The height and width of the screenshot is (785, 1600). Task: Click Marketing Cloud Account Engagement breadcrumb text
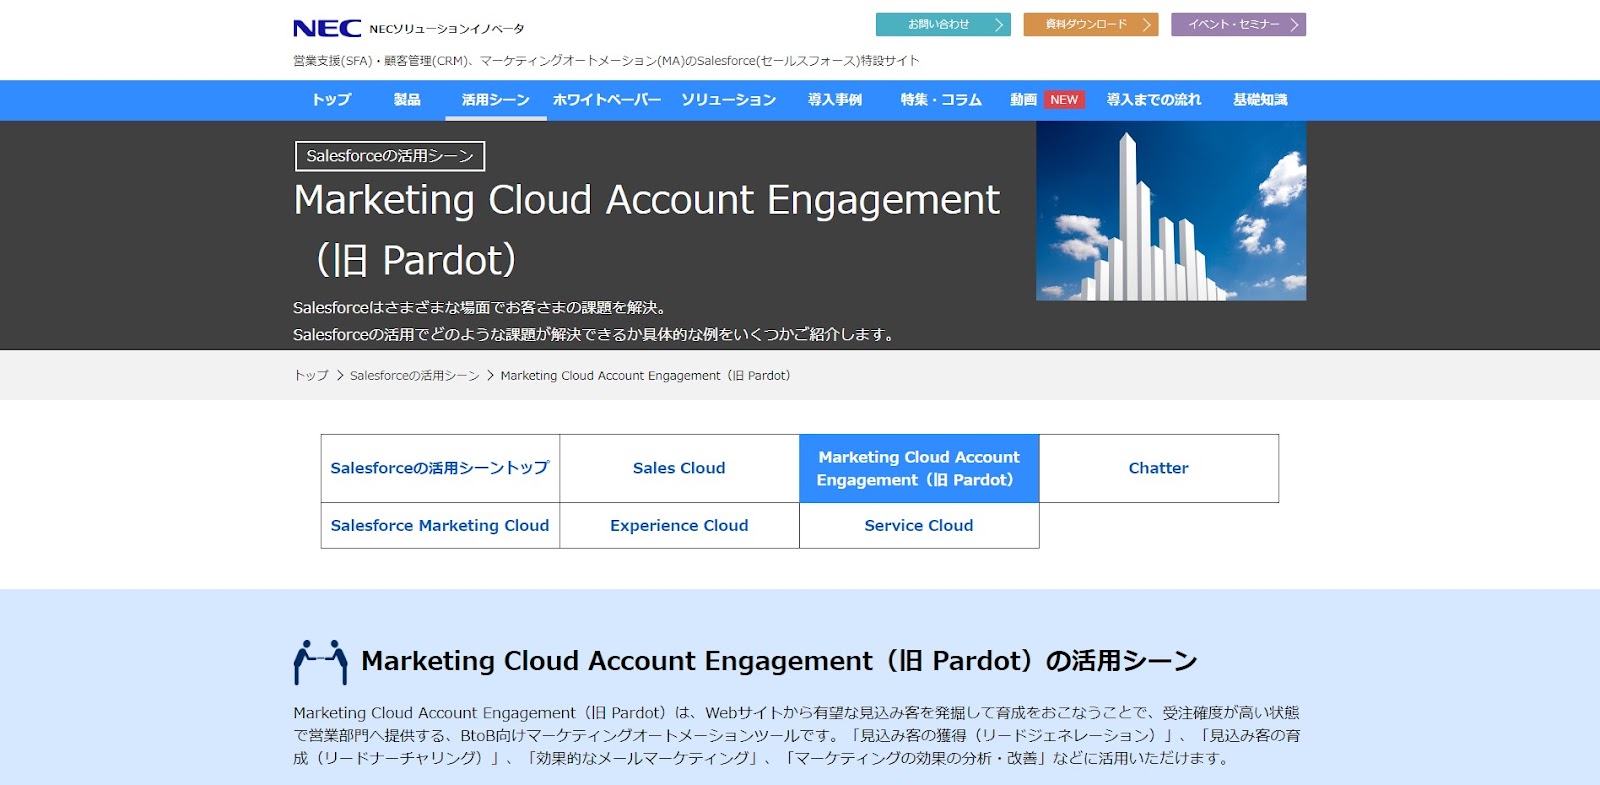click(x=645, y=376)
